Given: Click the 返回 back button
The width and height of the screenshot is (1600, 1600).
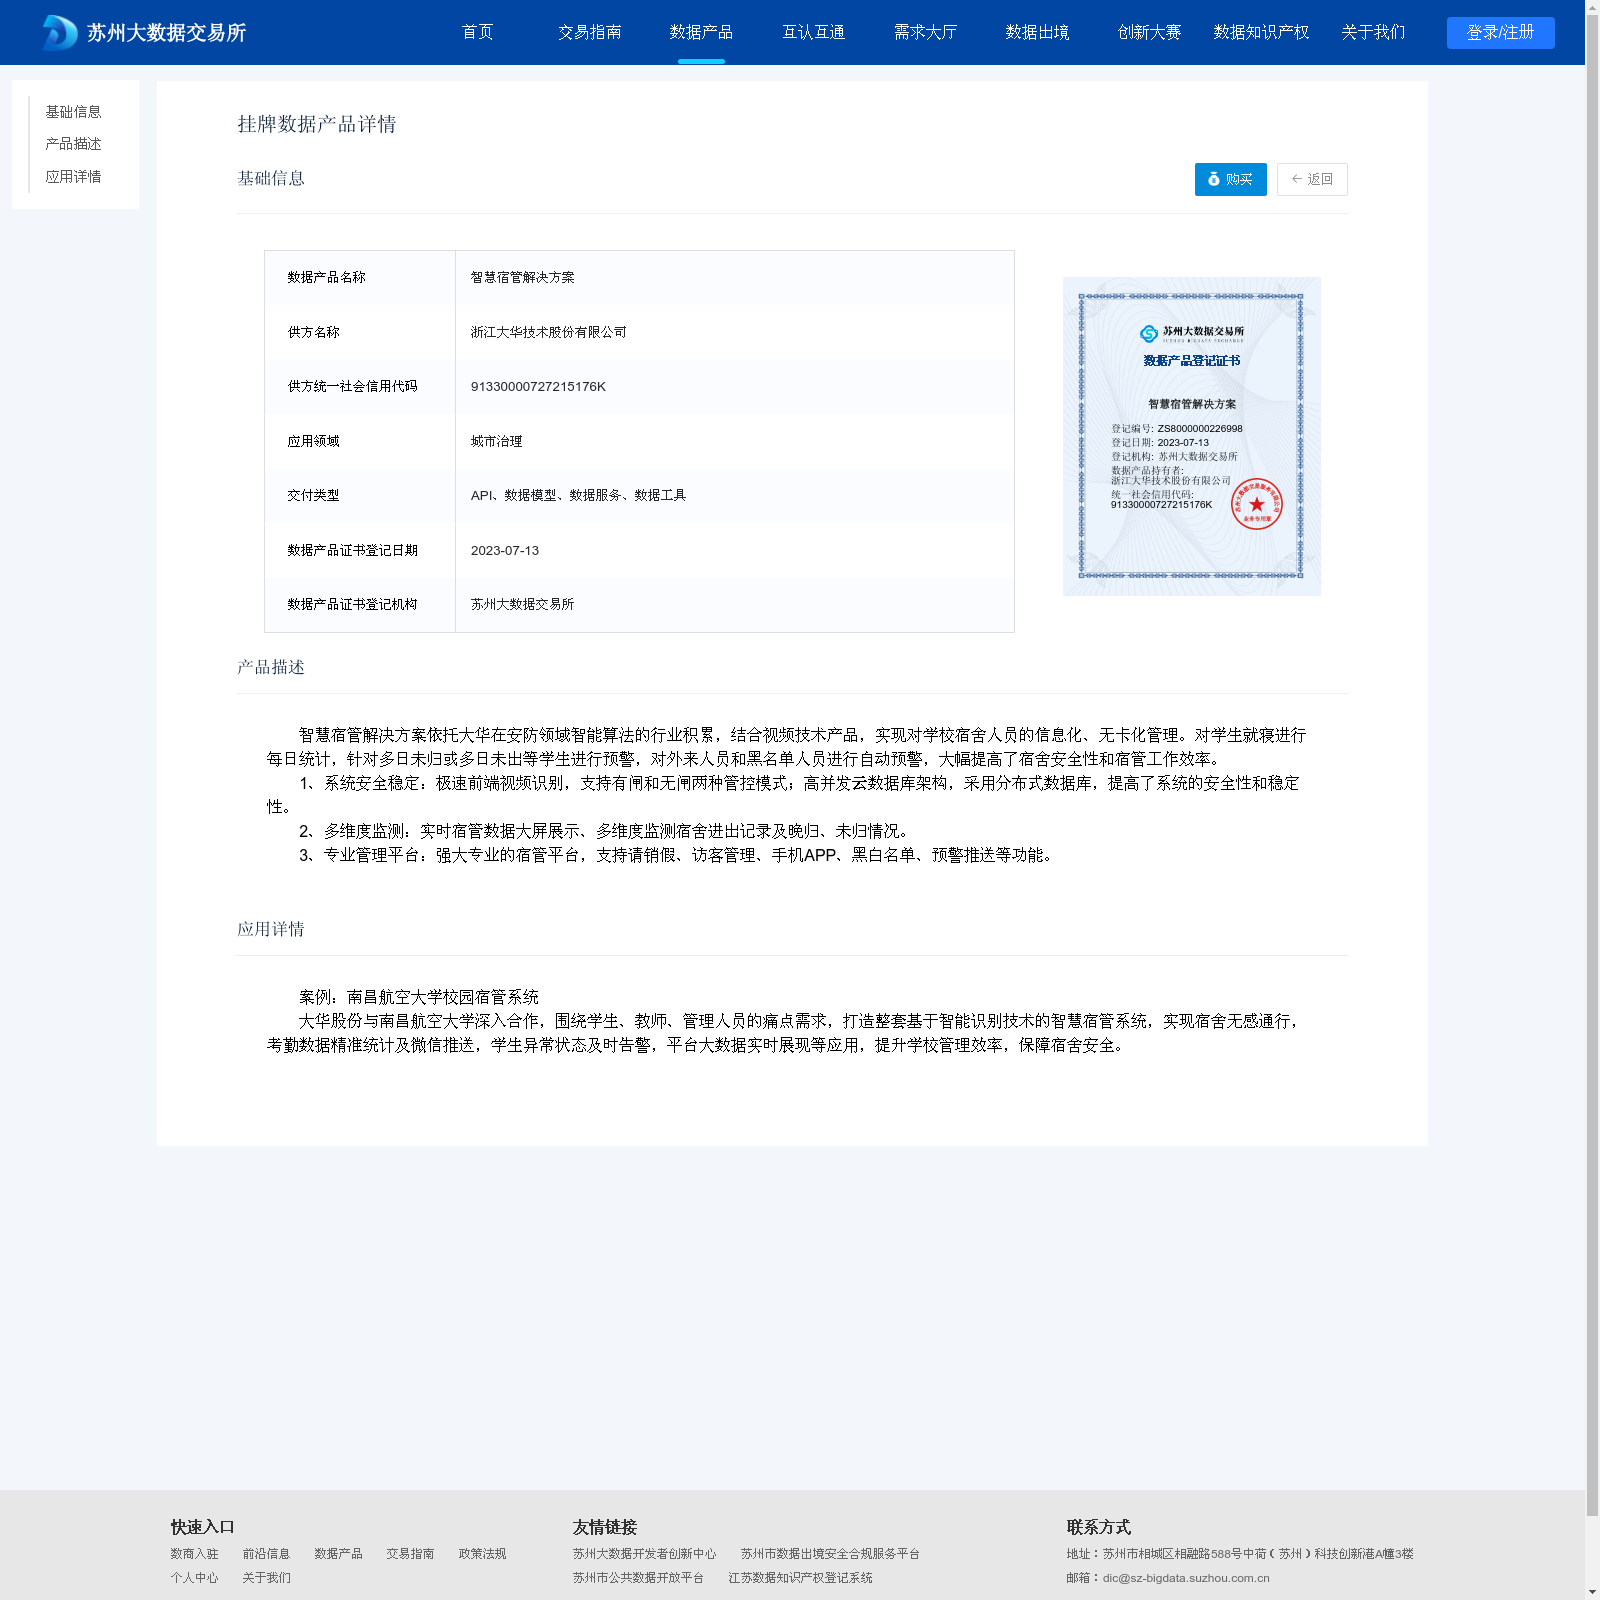Looking at the screenshot, I should pyautogui.click(x=1312, y=179).
